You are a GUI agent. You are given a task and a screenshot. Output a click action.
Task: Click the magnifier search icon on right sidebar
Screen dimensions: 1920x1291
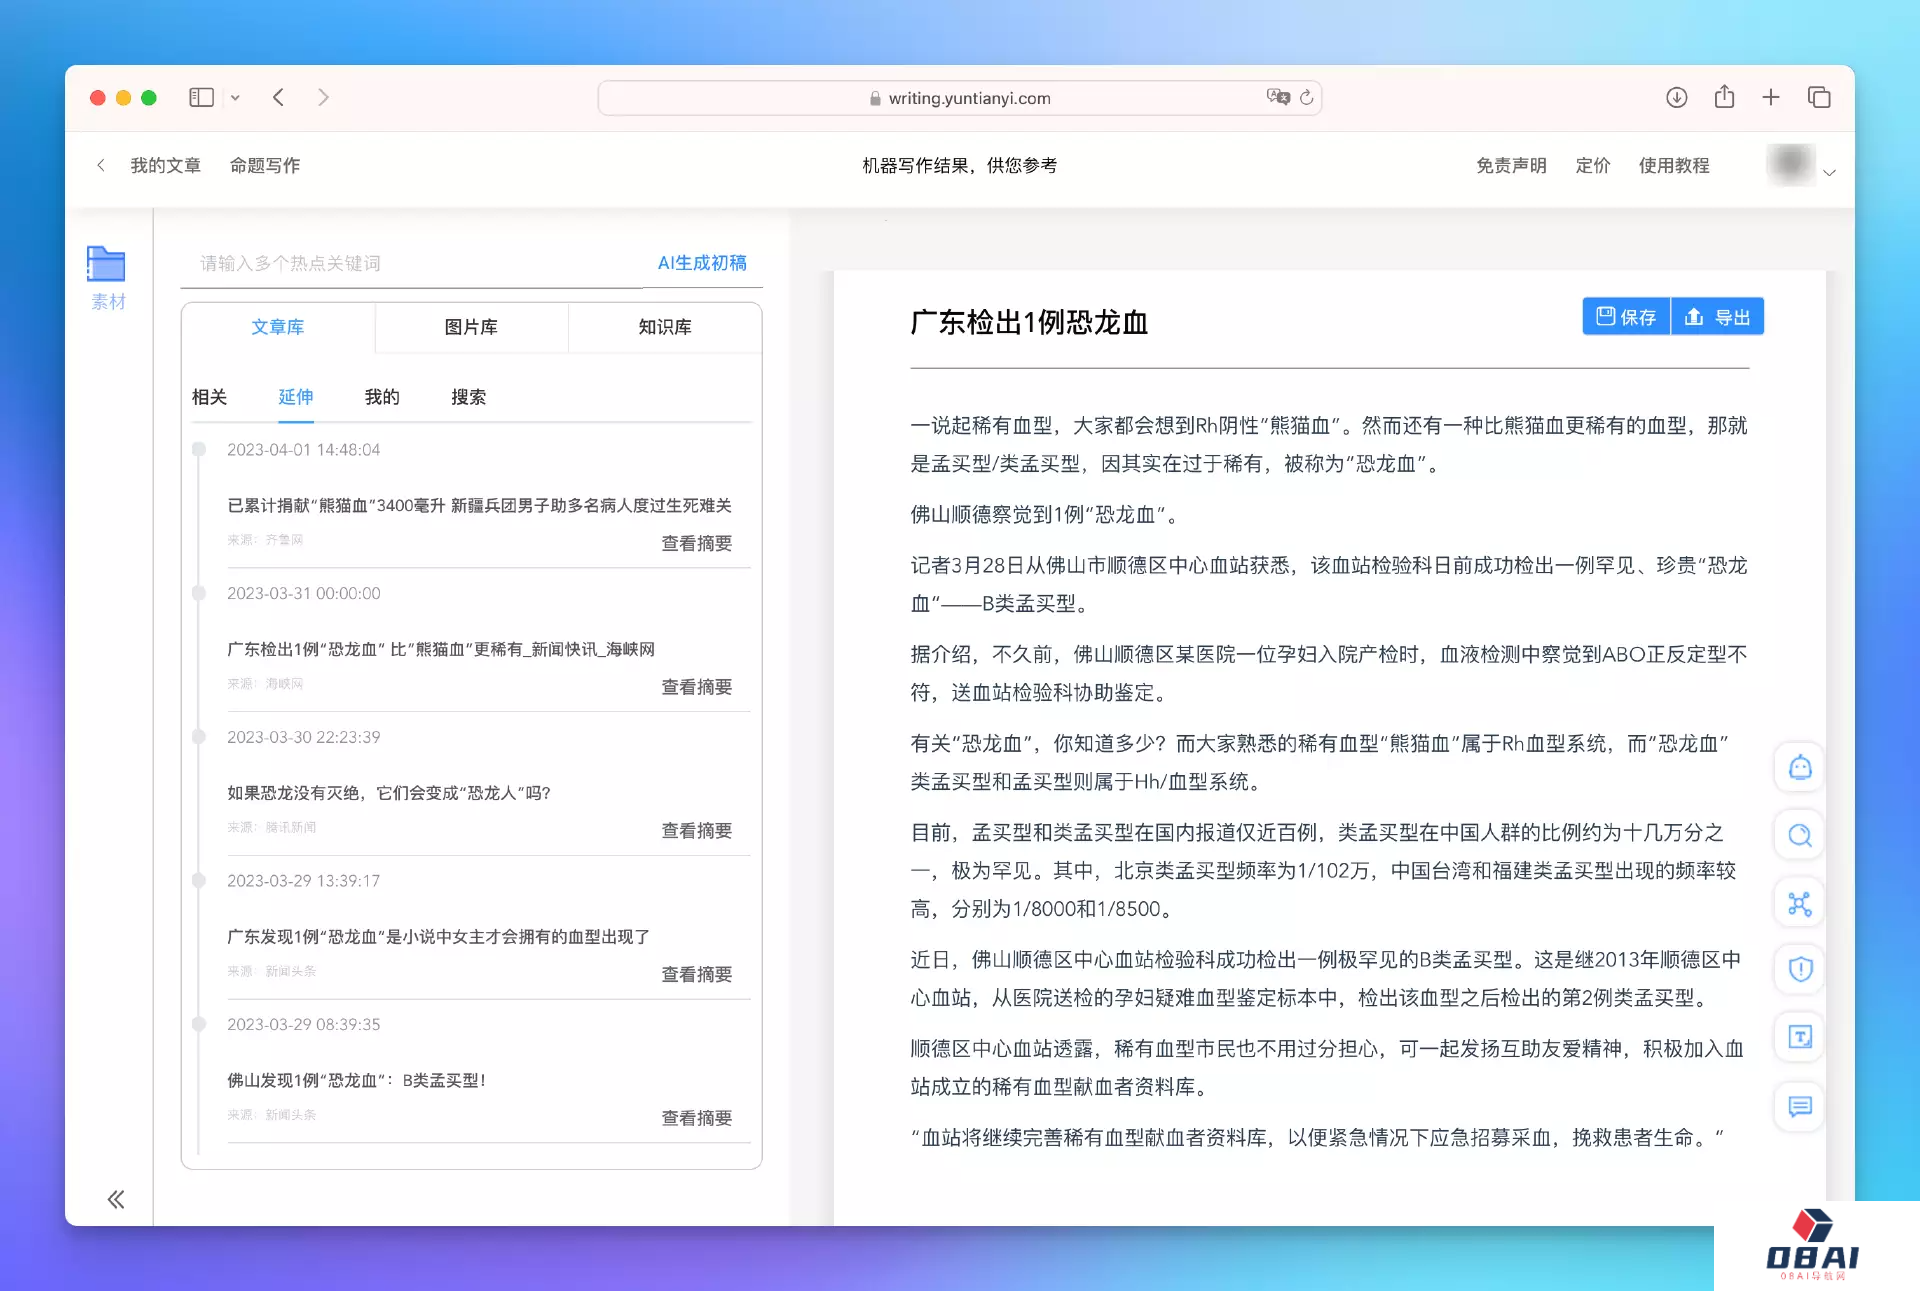[x=1800, y=836]
